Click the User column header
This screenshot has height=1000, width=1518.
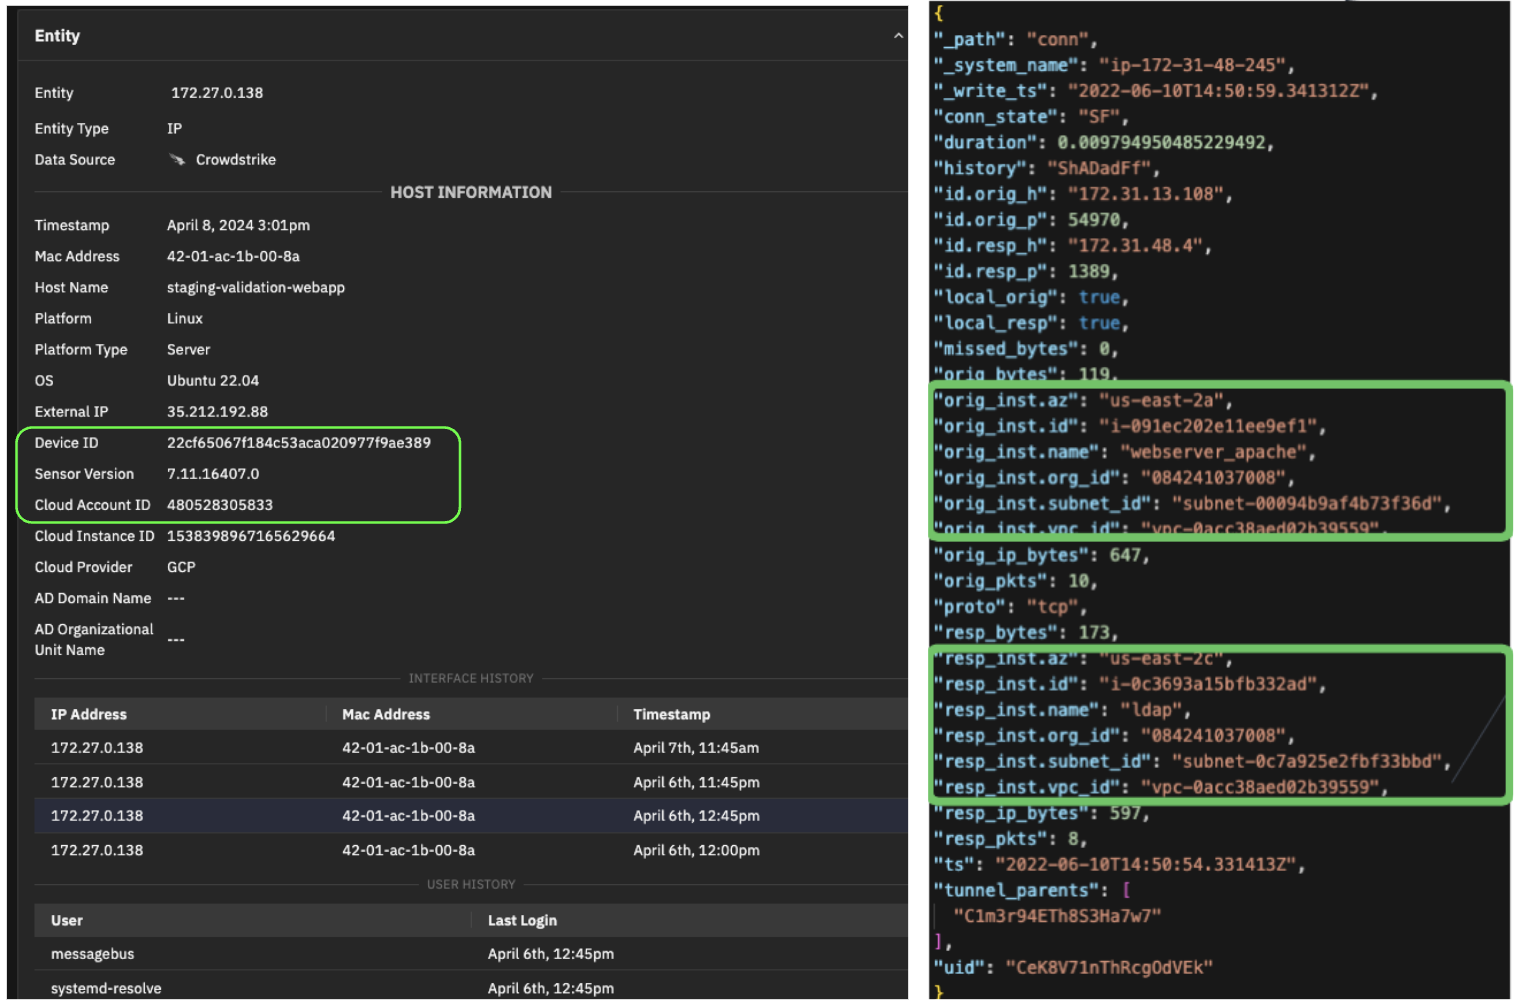(67, 920)
